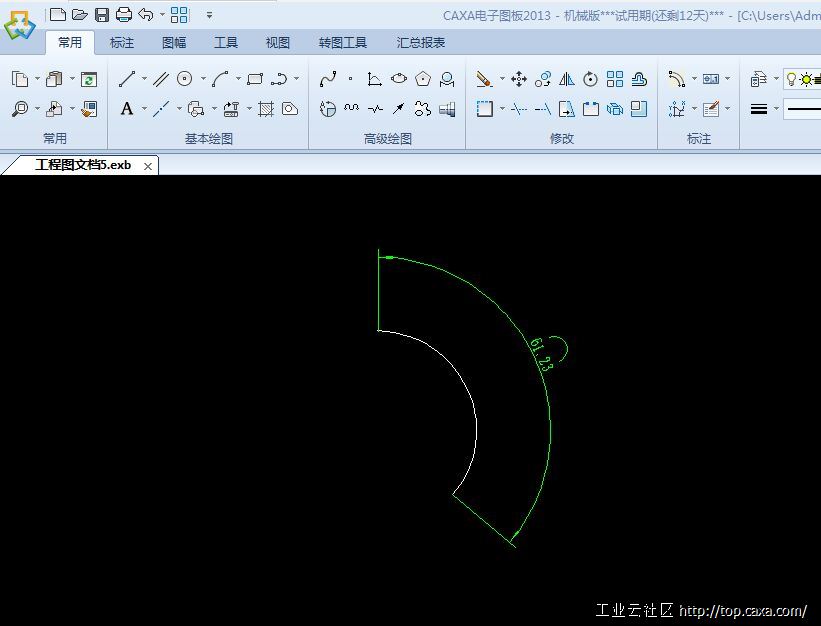The height and width of the screenshot is (626, 821).
Task: Activate the Hatch fill tool
Action: (266, 109)
